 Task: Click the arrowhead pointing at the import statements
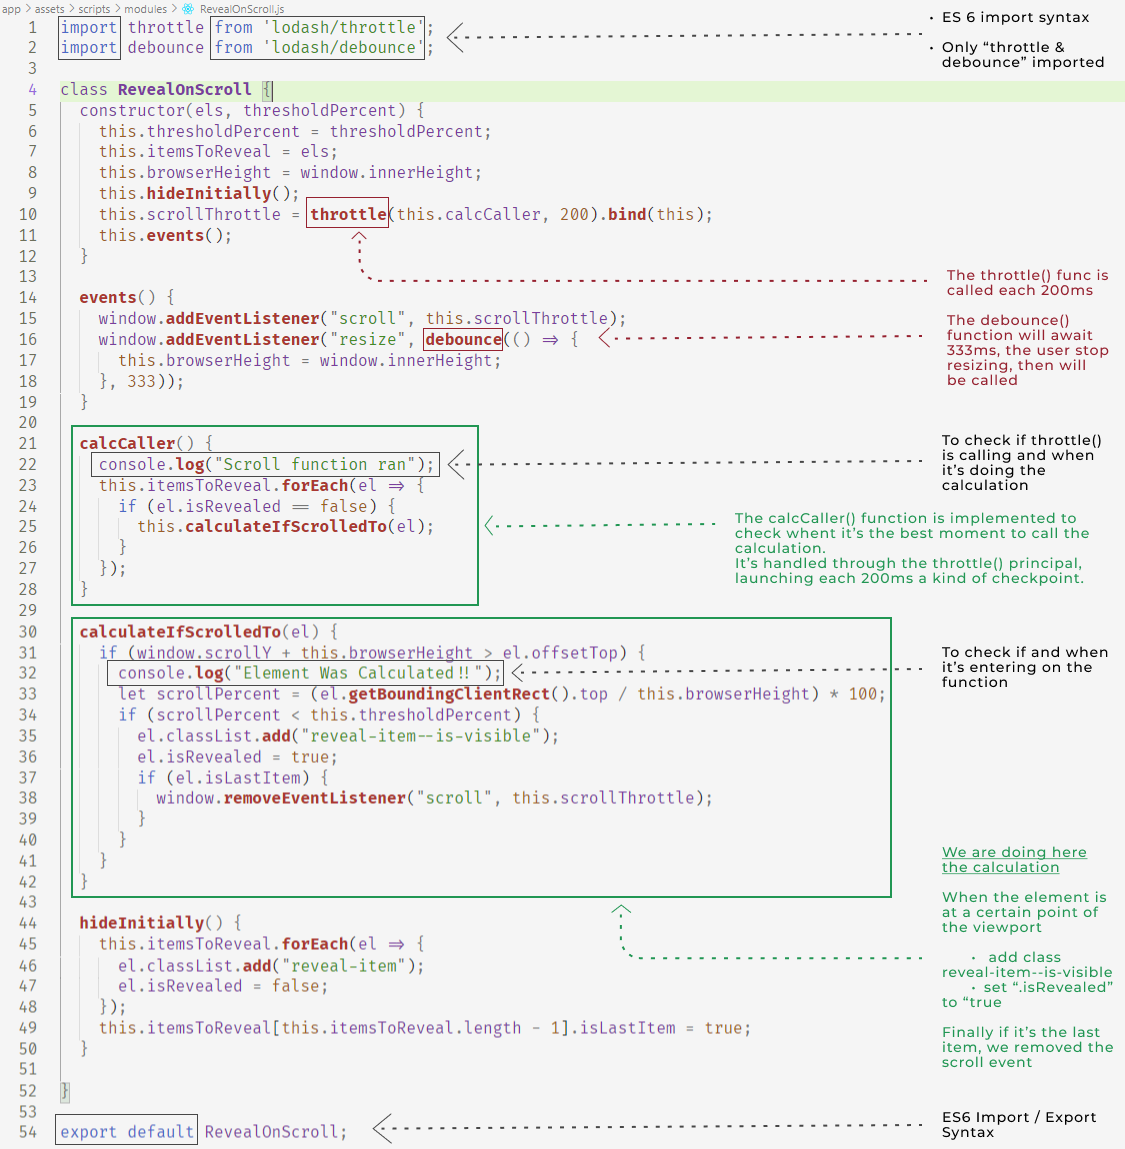click(x=454, y=38)
